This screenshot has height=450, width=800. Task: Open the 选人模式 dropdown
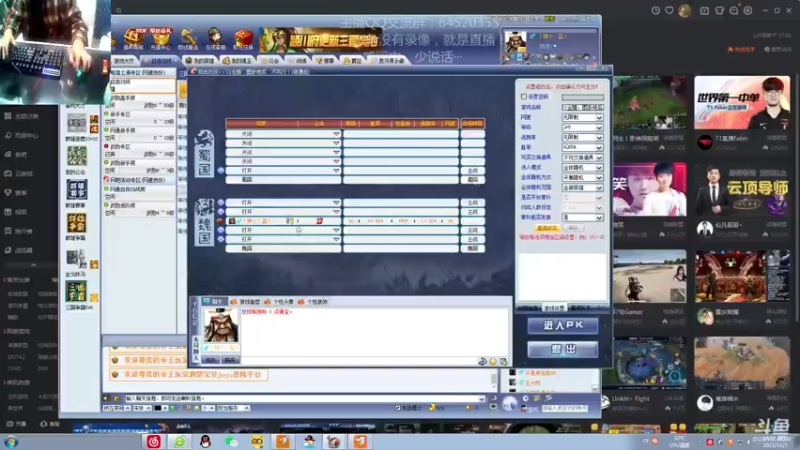(582, 167)
